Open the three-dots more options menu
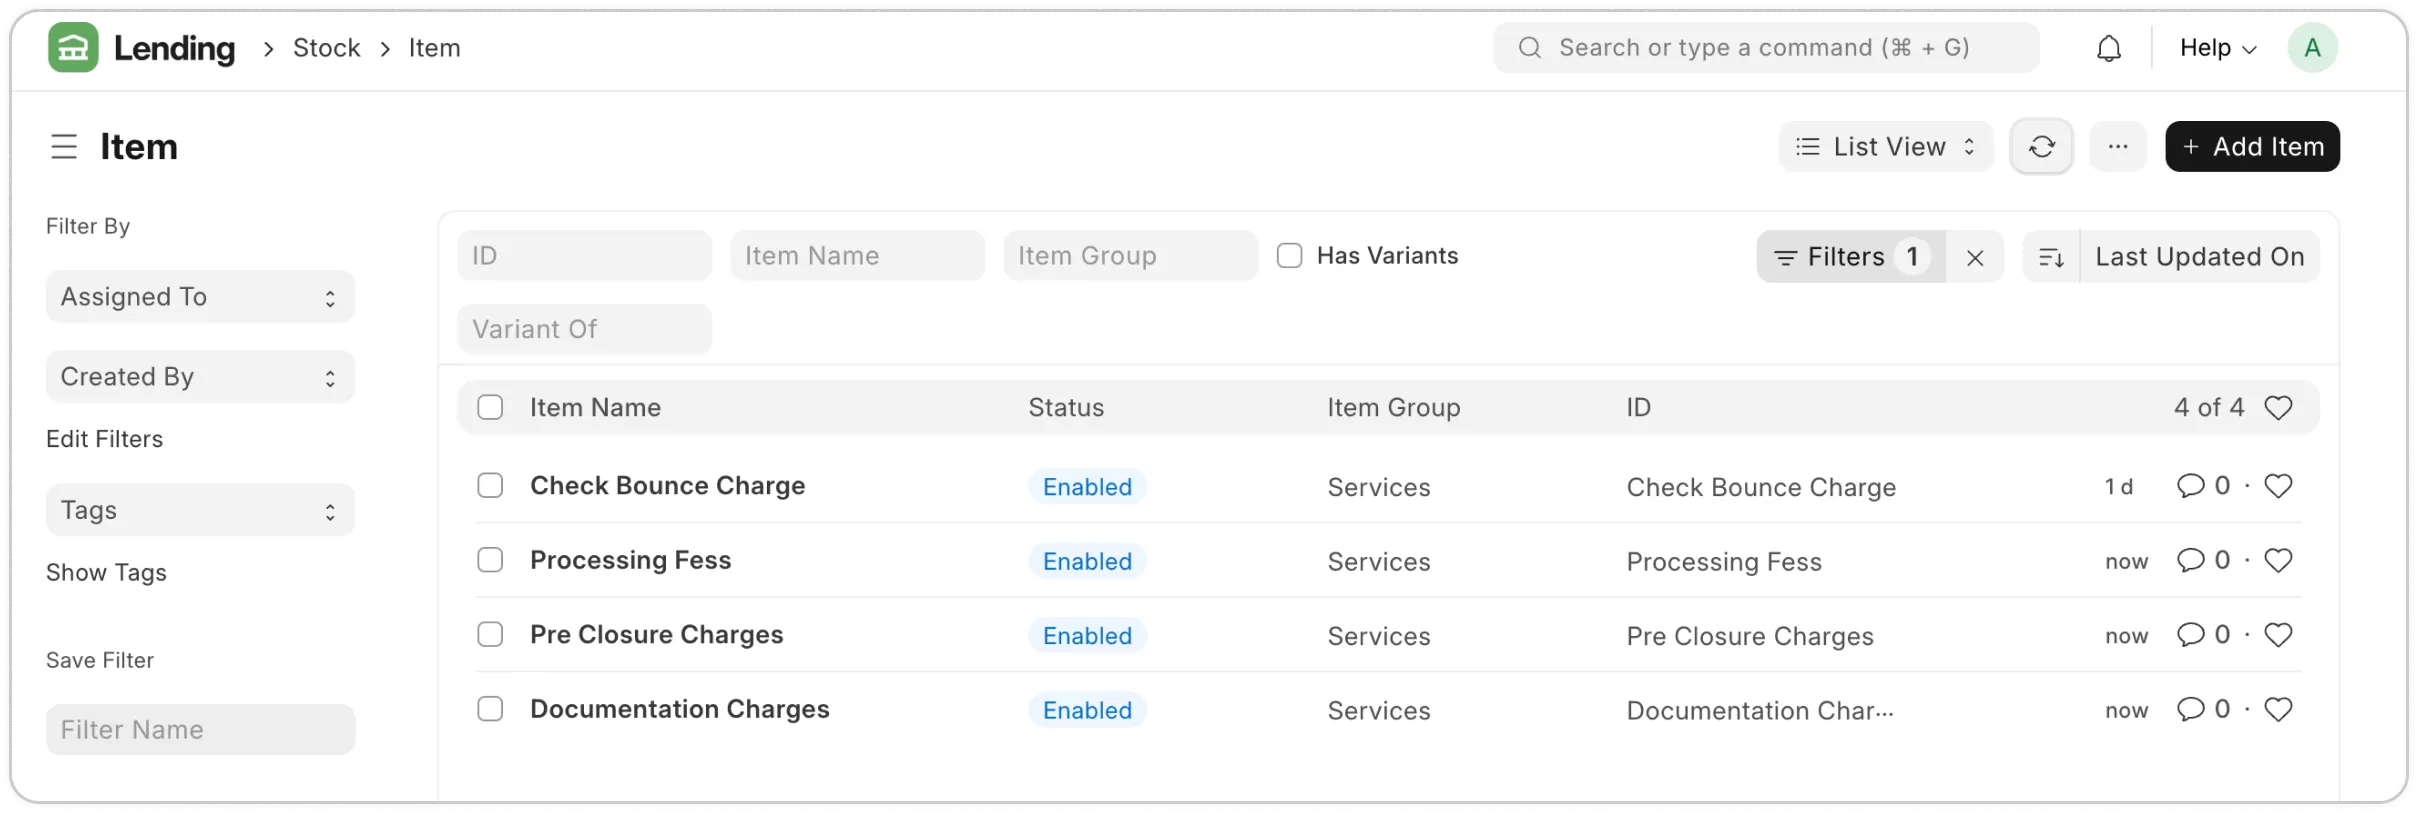 pyautogui.click(x=2117, y=147)
